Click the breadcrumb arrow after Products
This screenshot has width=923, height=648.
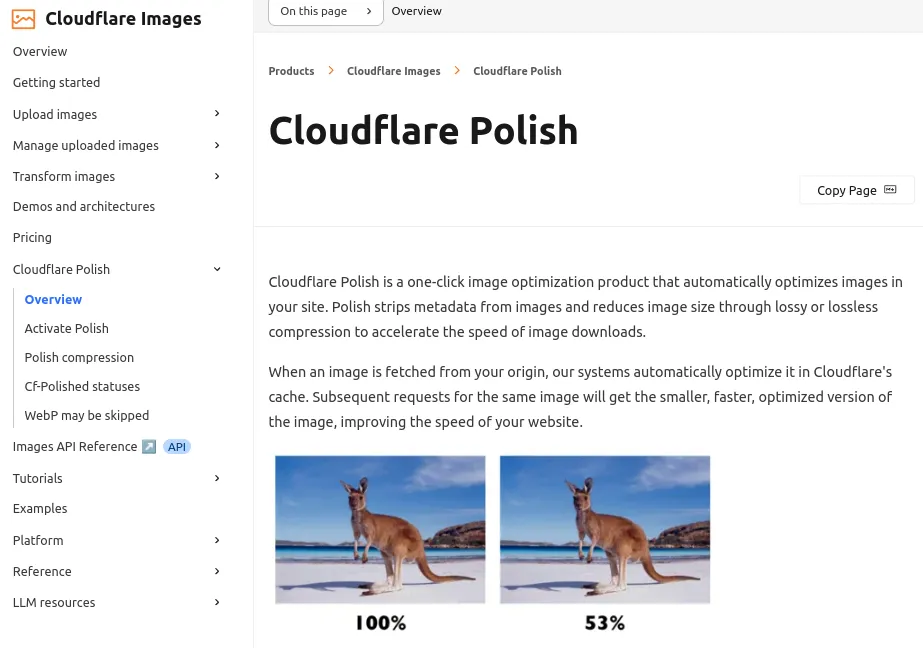[x=331, y=70]
